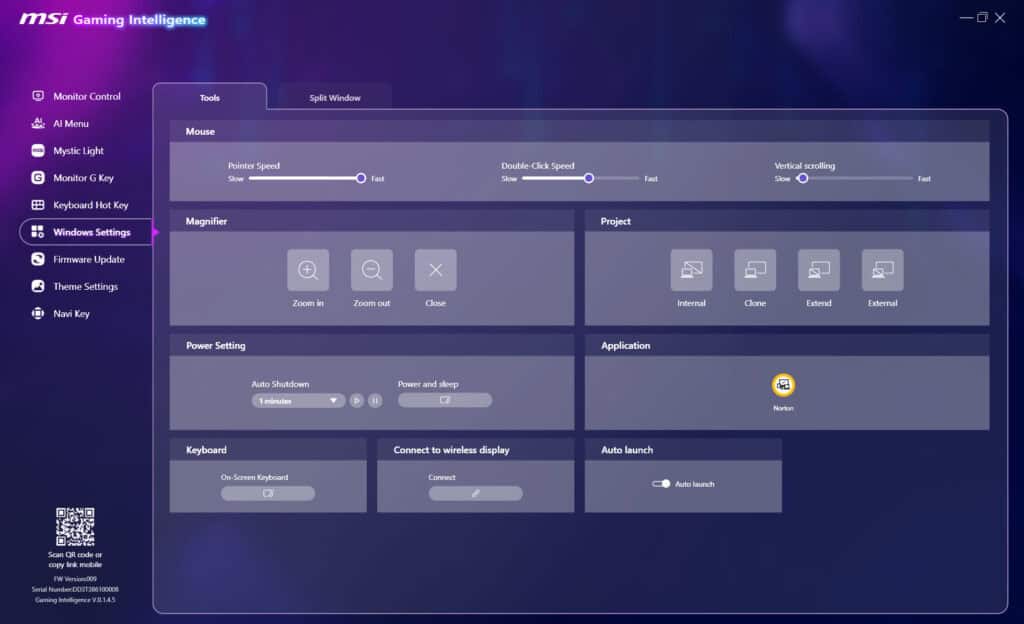This screenshot has width=1024, height=624.
Task: Launch the Norton application icon
Action: pyautogui.click(x=783, y=385)
